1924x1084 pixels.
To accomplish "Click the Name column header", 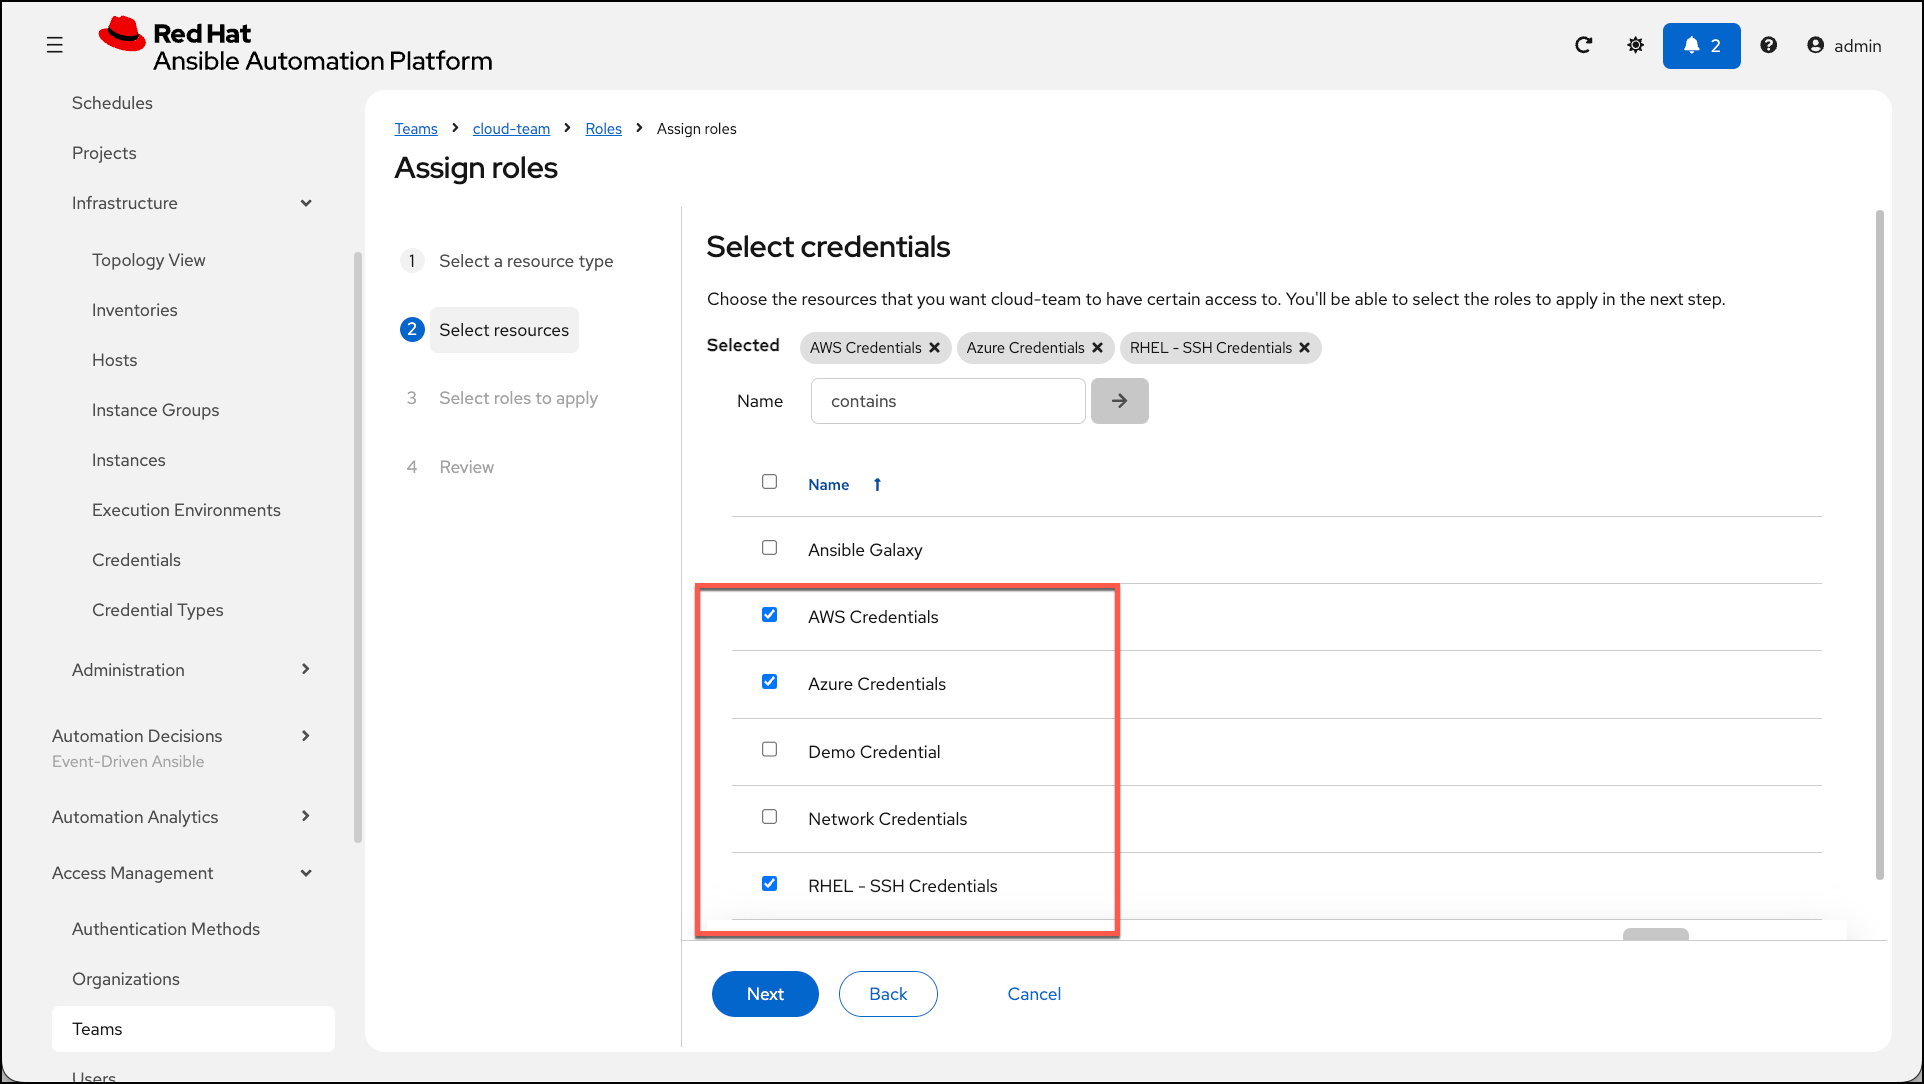I will tap(829, 485).
